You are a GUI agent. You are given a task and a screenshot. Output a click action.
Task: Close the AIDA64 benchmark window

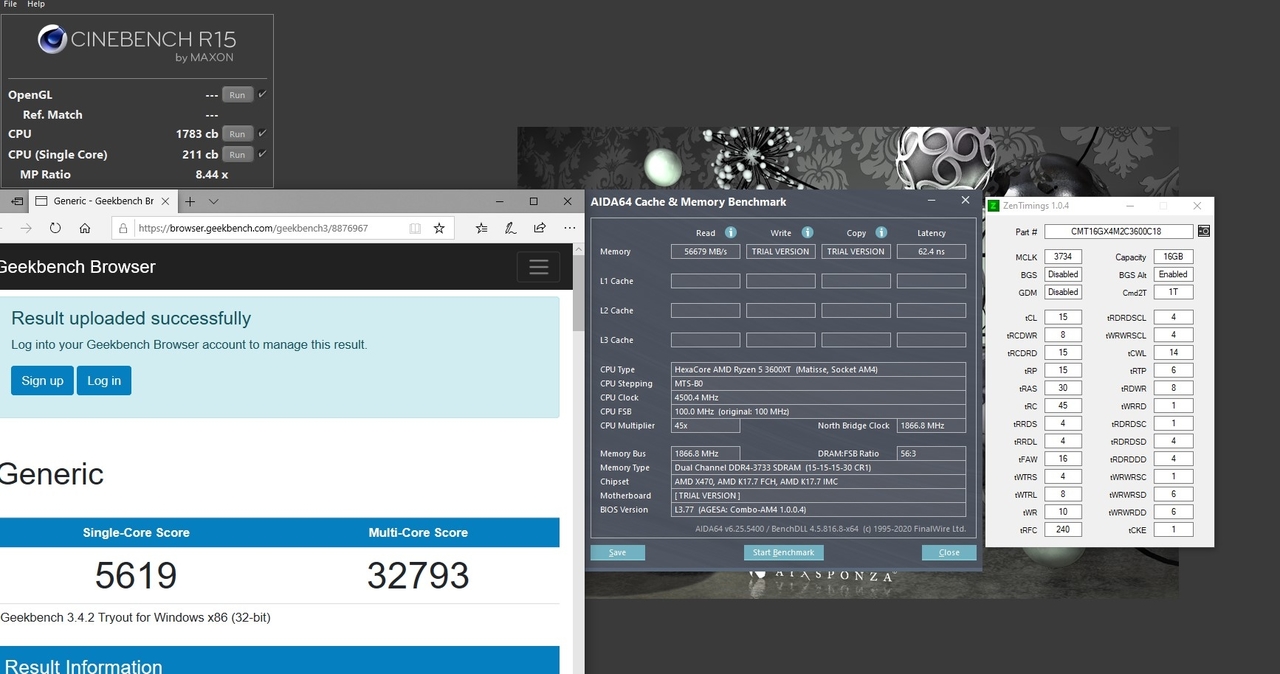pyautogui.click(x=965, y=200)
